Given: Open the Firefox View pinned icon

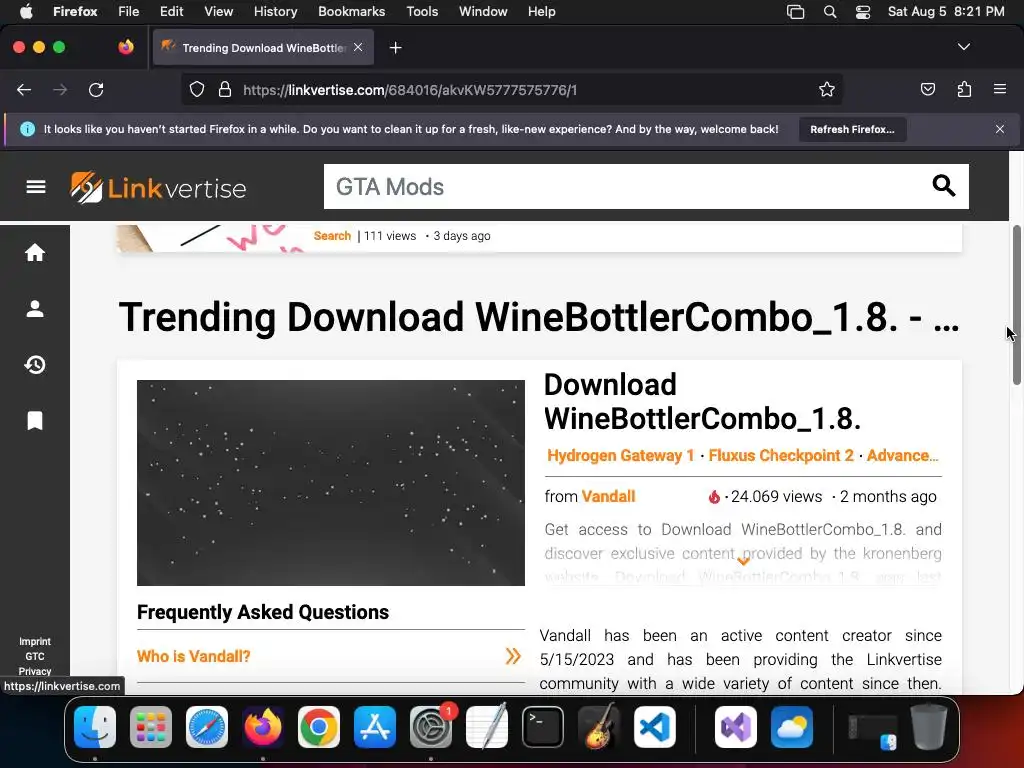Looking at the screenshot, I should coord(126,47).
